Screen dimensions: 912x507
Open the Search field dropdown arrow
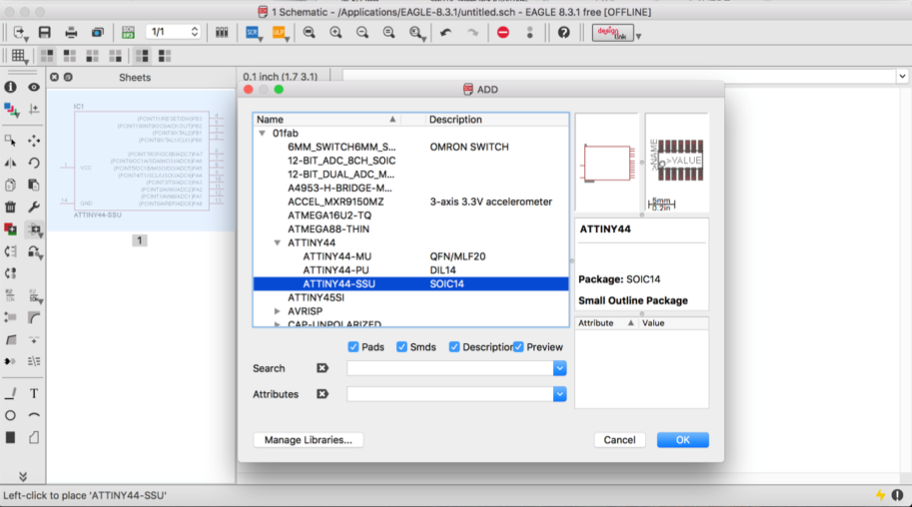[560, 368]
